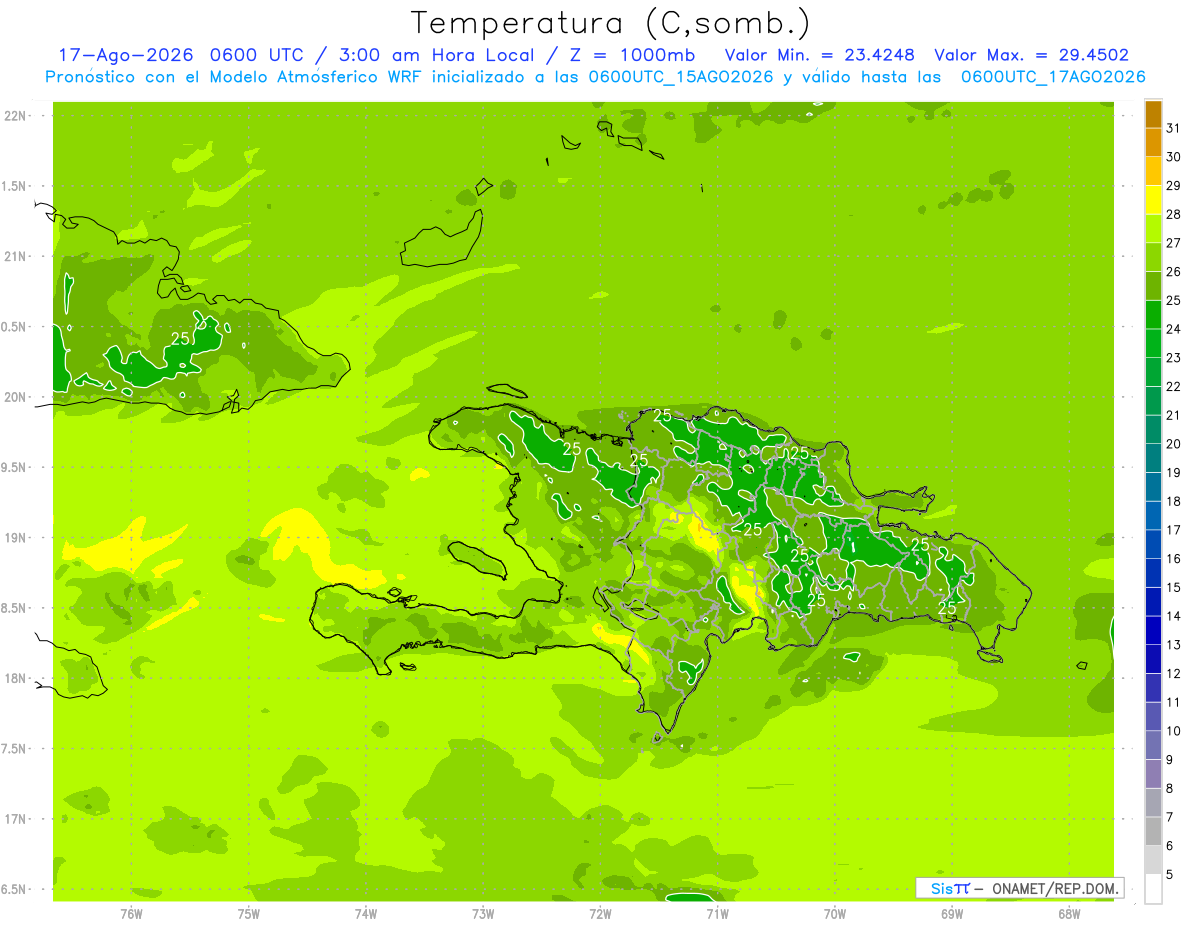Image resolution: width=1200 pixels, height=927 pixels.
Task: Click the "22N" latitude label
Action: pos(16,116)
